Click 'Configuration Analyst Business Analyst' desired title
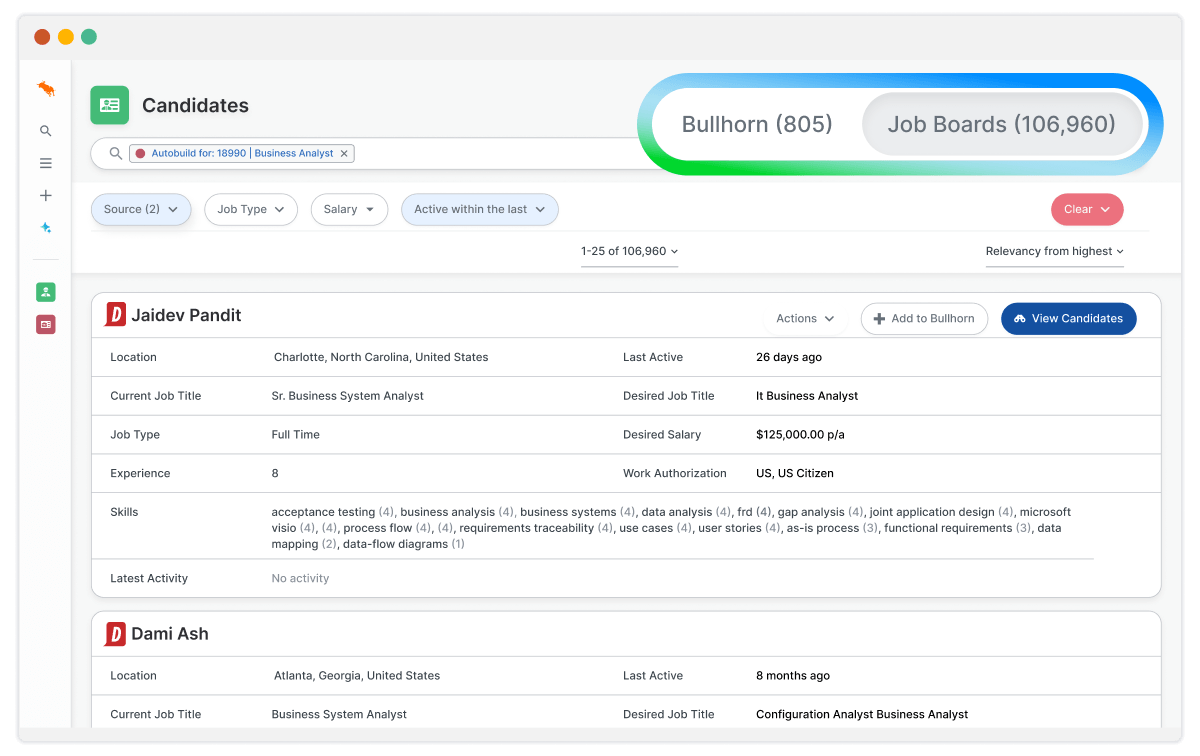1200x756 pixels. click(862, 715)
